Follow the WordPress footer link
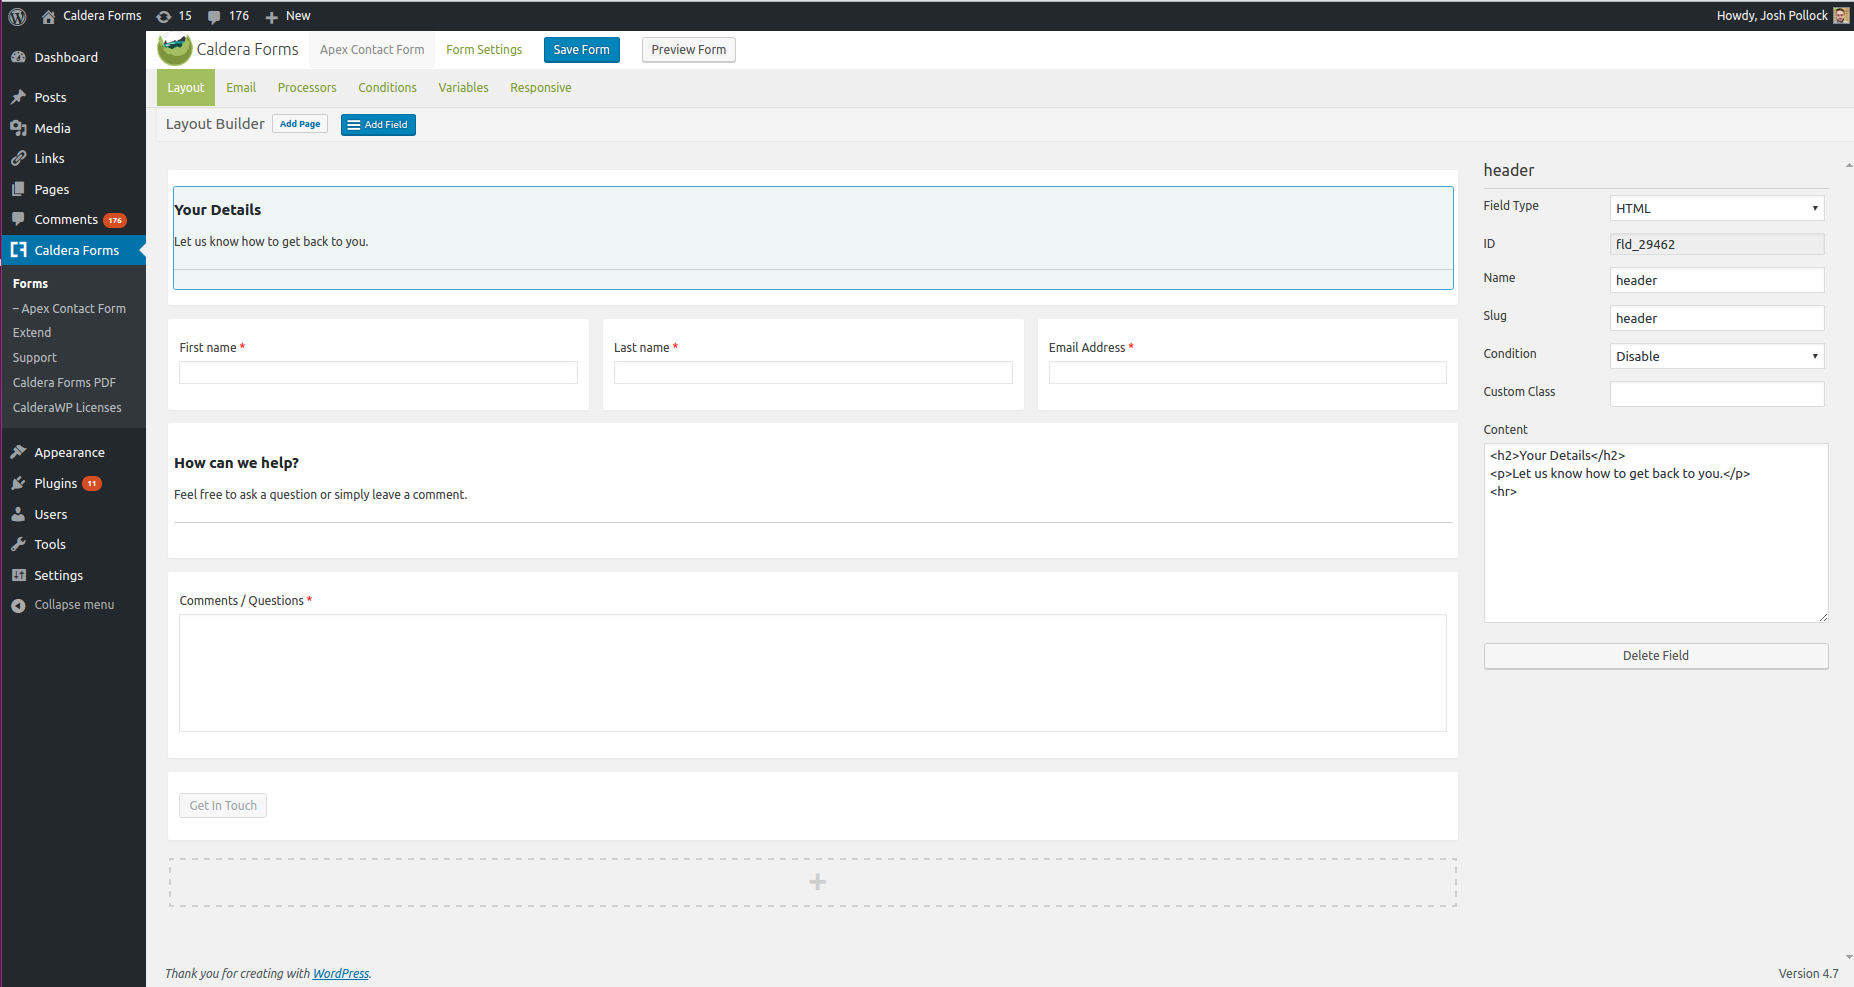Image resolution: width=1854 pixels, height=987 pixels. 340,974
